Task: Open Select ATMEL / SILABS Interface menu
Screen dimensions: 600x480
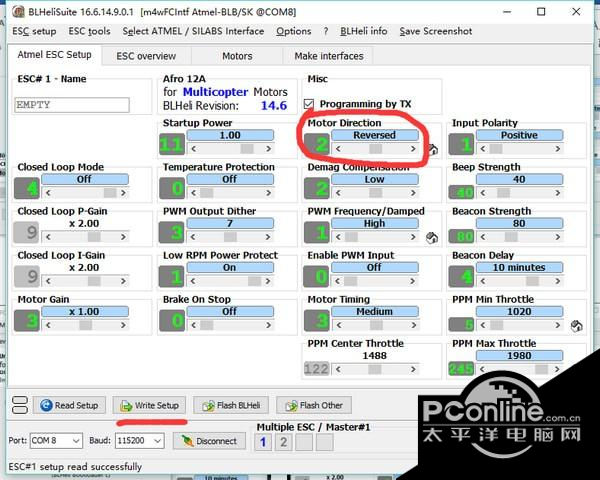Action: 193,31
